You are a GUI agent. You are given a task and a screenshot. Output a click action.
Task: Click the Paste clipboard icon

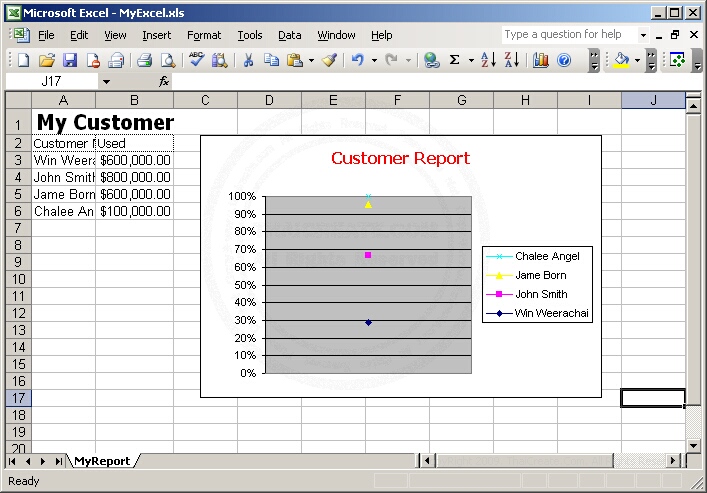(295, 60)
